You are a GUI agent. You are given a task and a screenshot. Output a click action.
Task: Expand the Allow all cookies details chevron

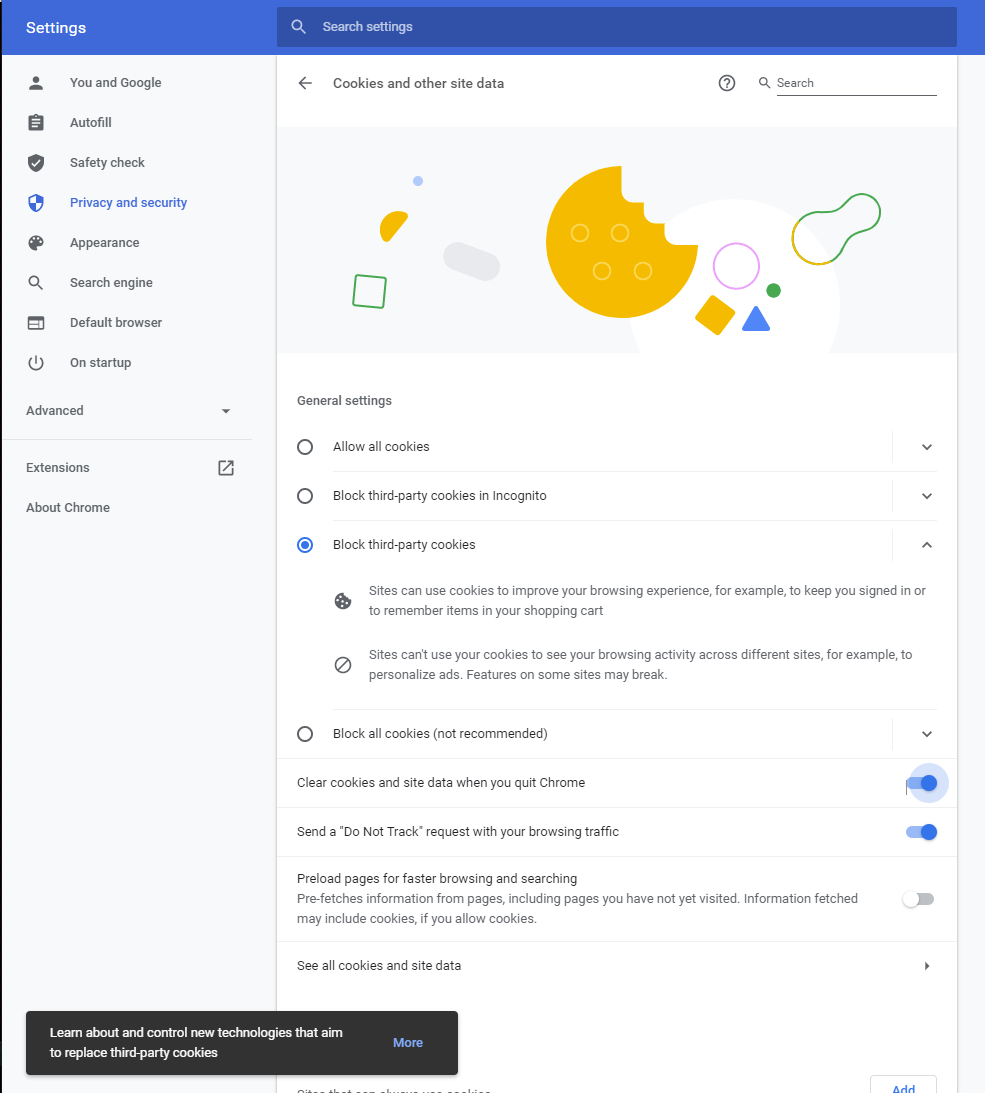pos(927,448)
